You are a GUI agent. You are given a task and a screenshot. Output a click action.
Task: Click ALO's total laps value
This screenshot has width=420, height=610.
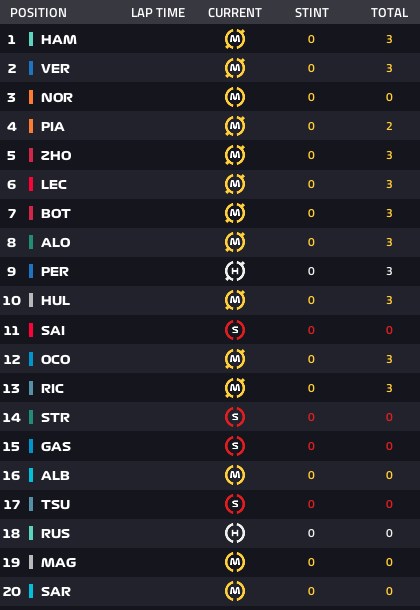(x=389, y=242)
